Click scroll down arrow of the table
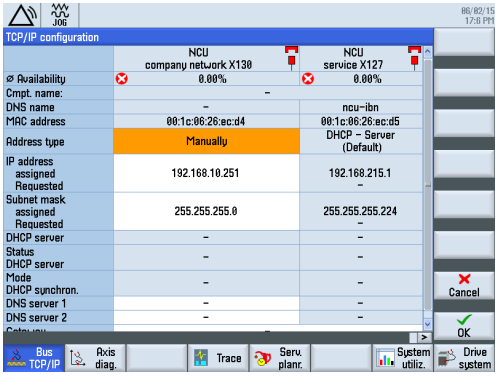This screenshot has height=376, width=497. pyautogui.click(x=428, y=324)
